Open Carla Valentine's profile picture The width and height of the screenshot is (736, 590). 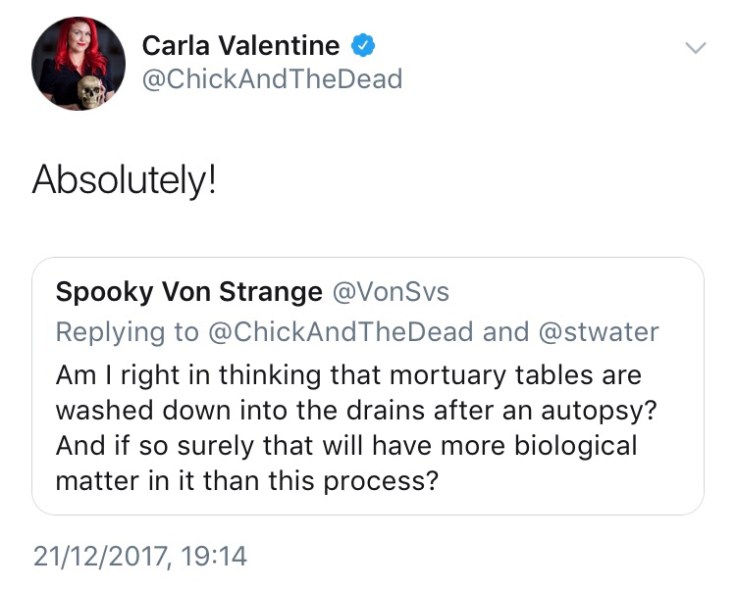78,63
